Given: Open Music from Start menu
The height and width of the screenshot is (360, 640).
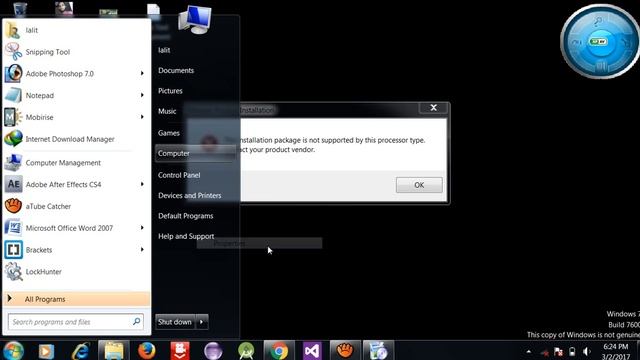Looking at the screenshot, I should pyautogui.click(x=167, y=111).
